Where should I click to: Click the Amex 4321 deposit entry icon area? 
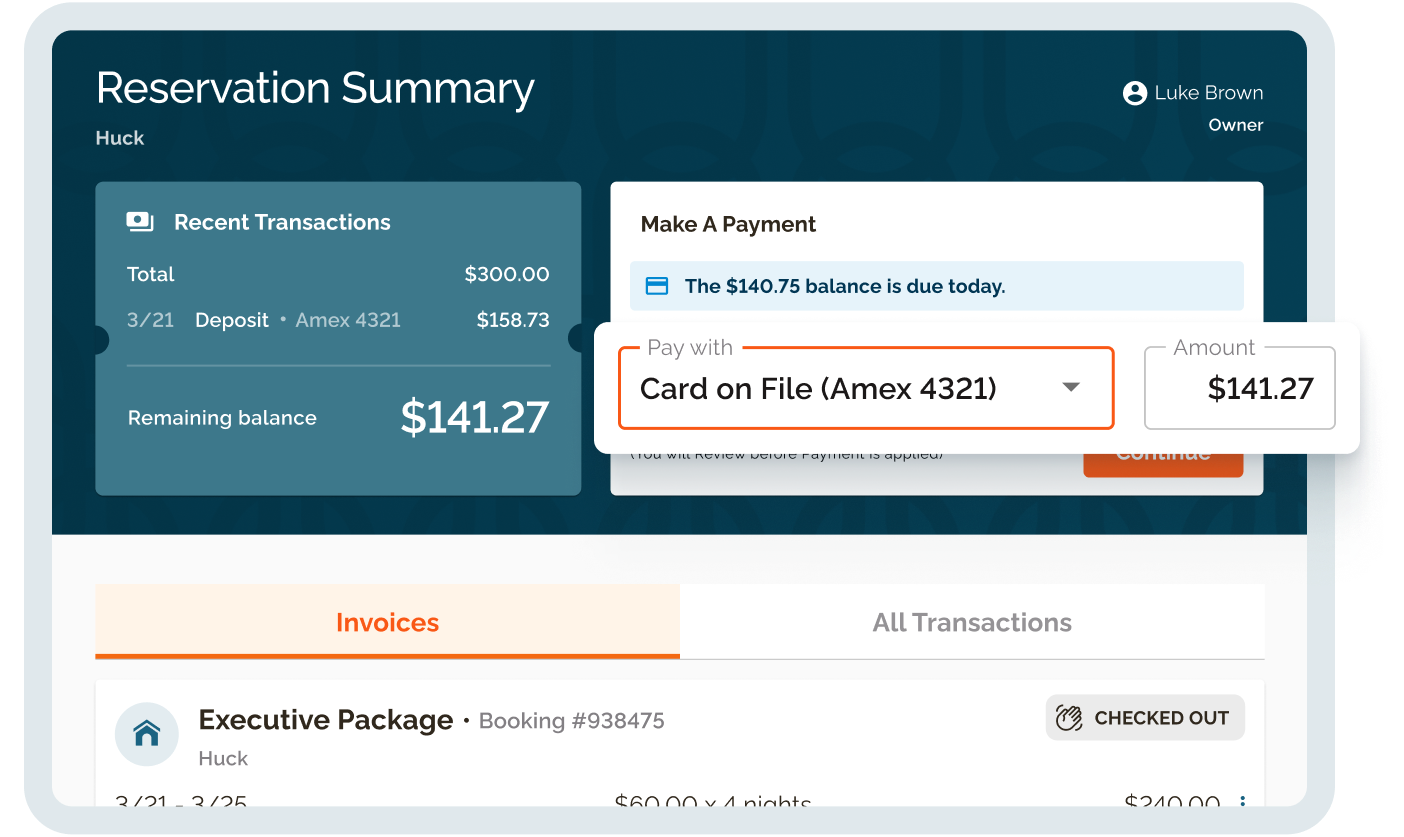(347, 320)
